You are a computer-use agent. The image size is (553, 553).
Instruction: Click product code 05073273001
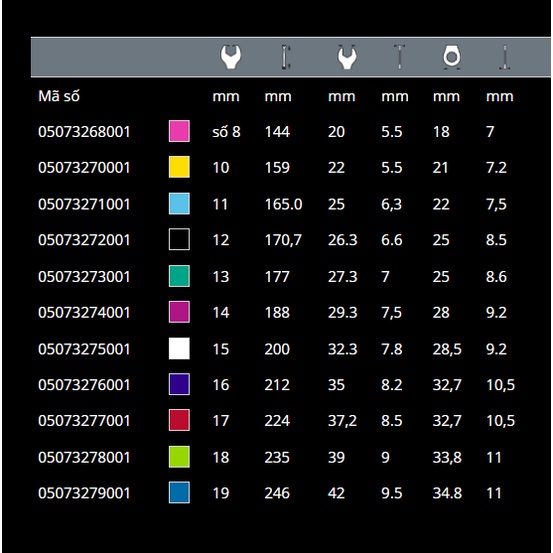coord(84,276)
